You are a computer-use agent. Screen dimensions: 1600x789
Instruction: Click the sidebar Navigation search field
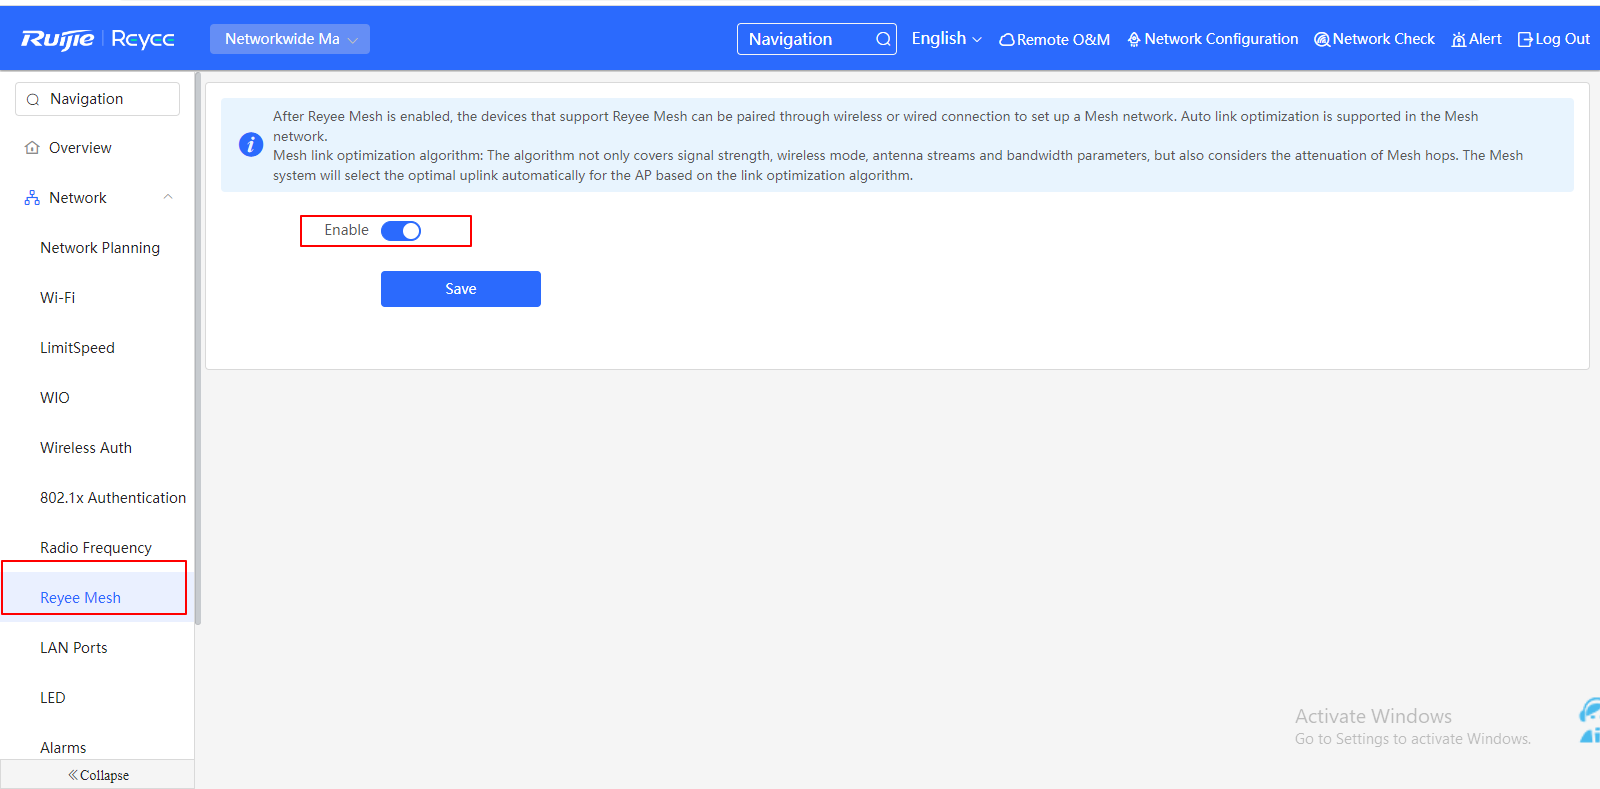(x=98, y=99)
